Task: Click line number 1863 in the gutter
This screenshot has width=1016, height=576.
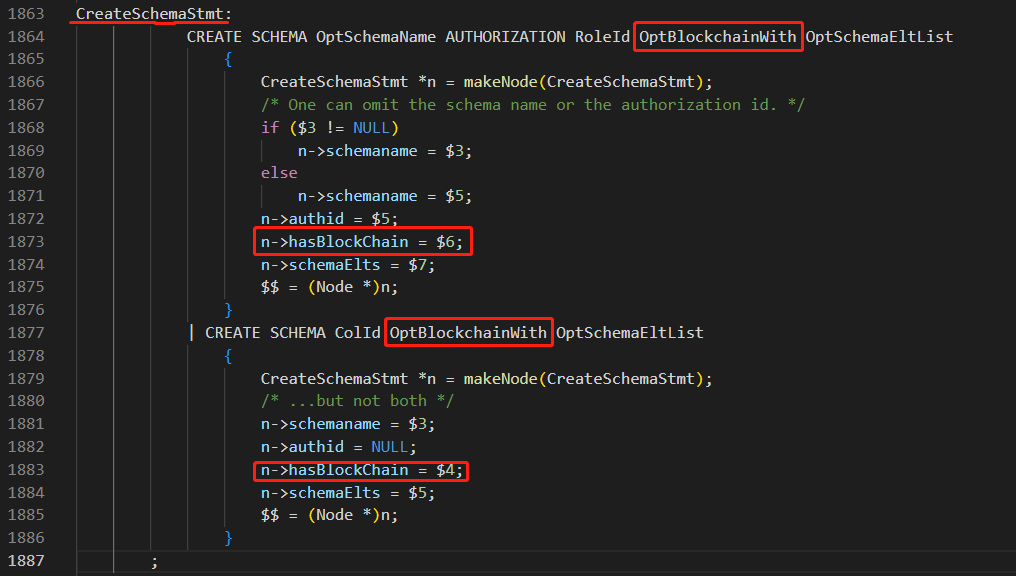Action: pos(26,14)
